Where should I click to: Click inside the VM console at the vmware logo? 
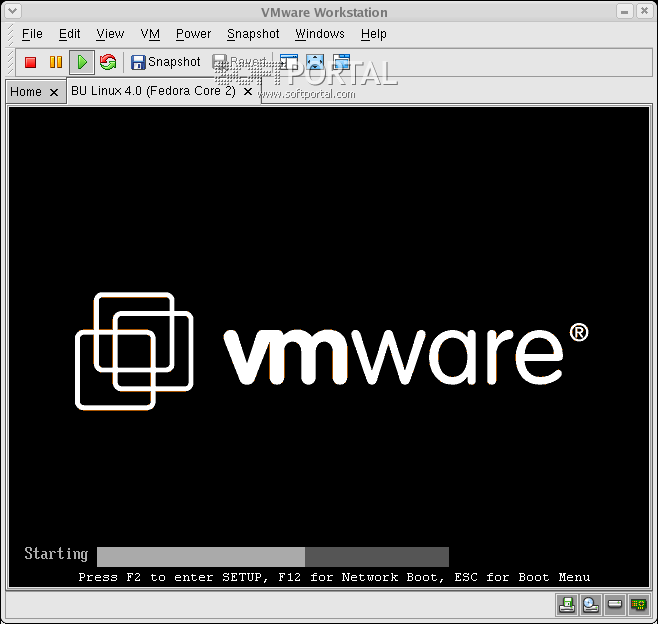coord(332,352)
